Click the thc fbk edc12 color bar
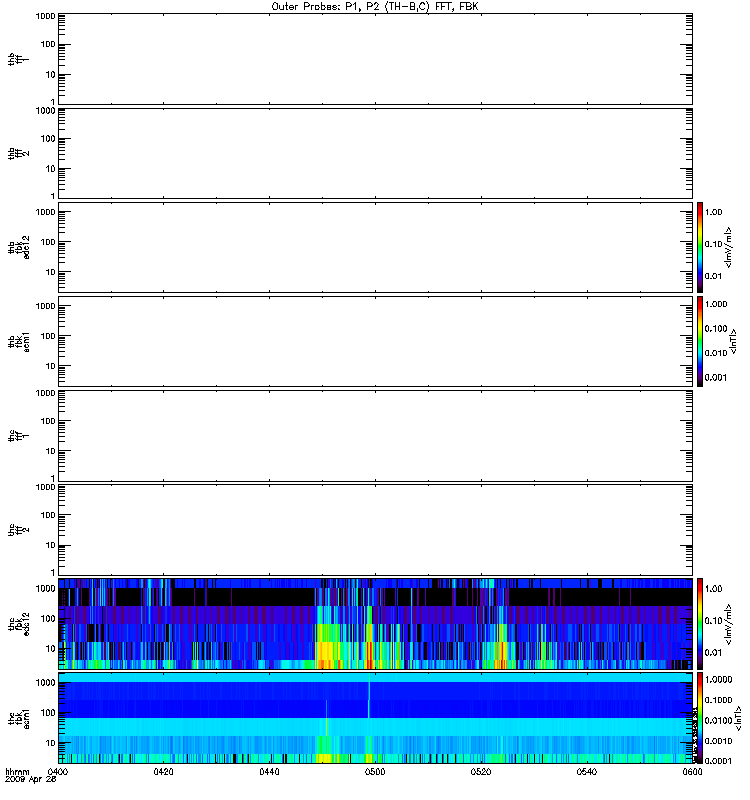 point(700,624)
